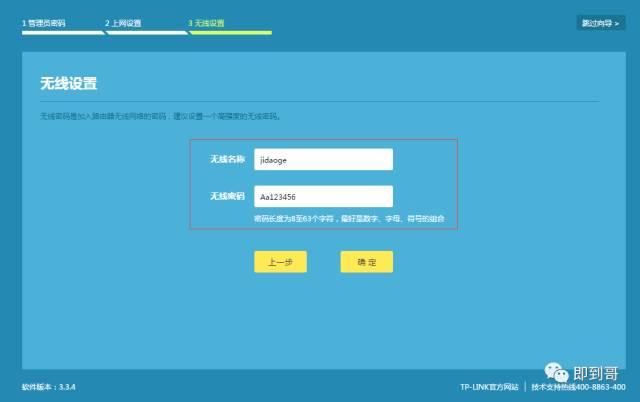
Task: Click the white progress bar under step 1
Action: pyautogui.click(x=63, y=33)
